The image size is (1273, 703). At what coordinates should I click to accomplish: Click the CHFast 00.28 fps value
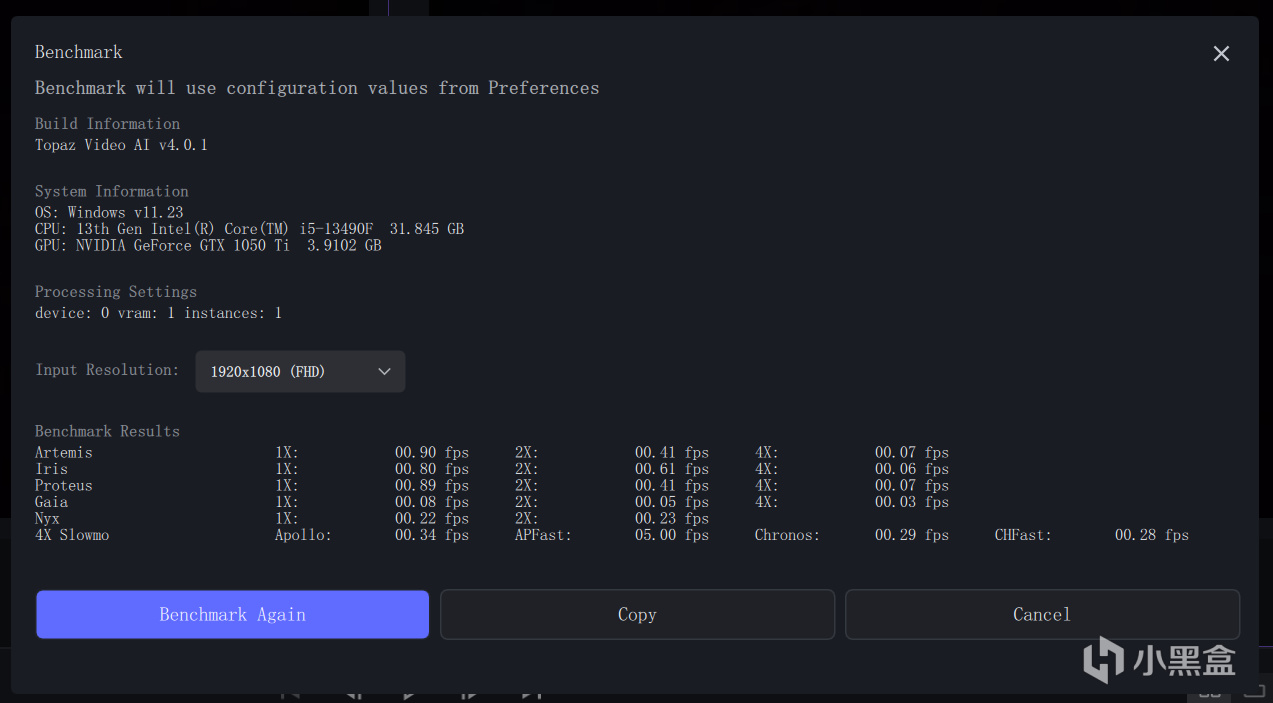tap(1152, 535)
